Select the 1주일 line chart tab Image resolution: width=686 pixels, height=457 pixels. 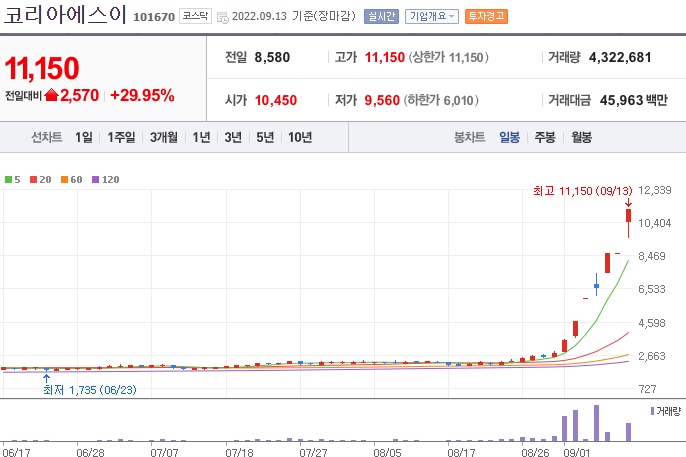[121, 137]
